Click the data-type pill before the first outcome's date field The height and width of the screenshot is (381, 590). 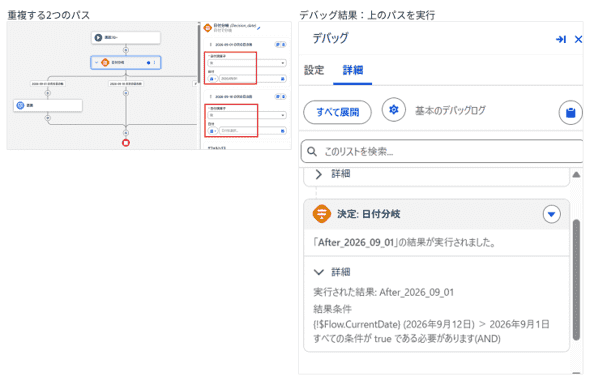pos(213,79)
